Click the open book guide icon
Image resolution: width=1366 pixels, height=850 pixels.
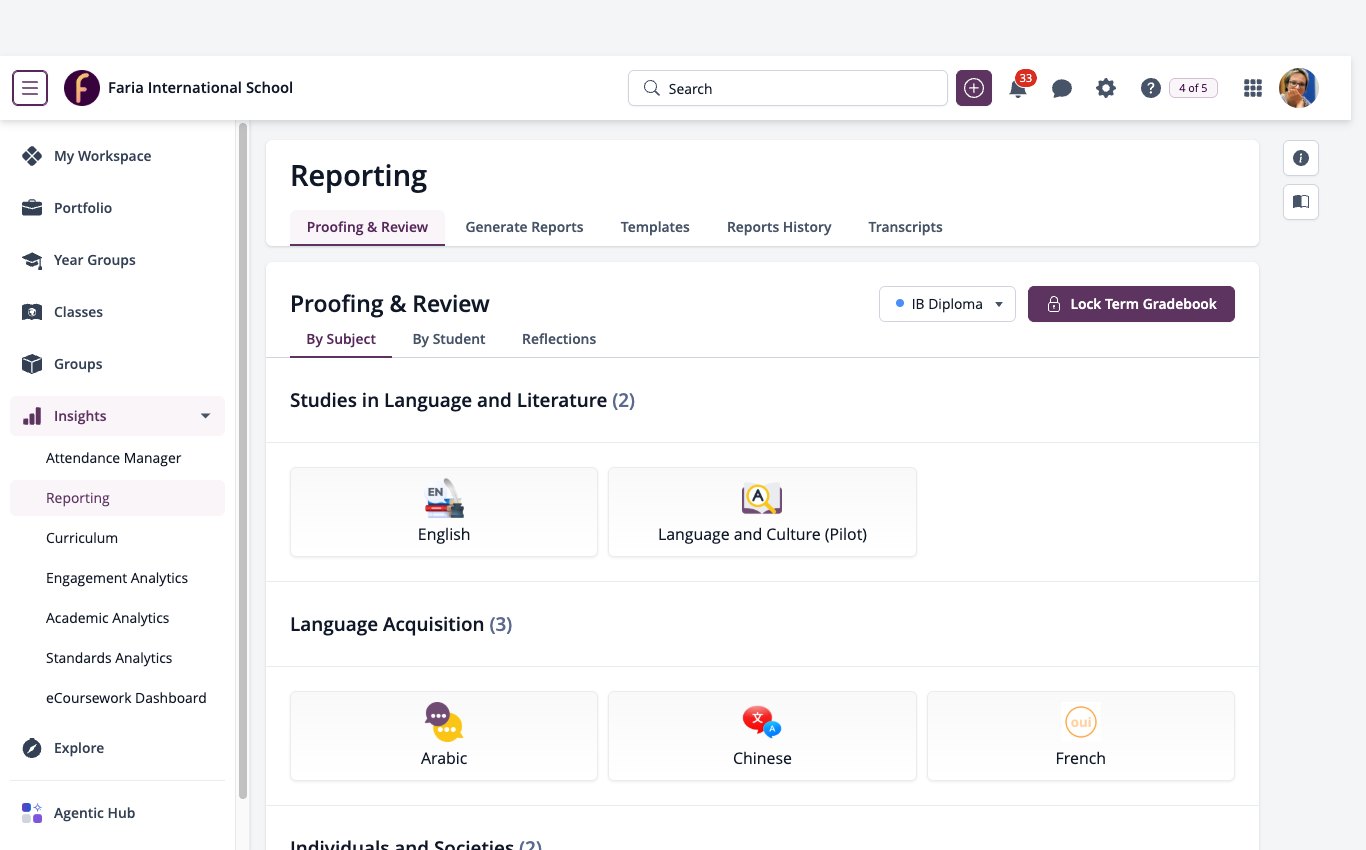[x=1301, y=202]
